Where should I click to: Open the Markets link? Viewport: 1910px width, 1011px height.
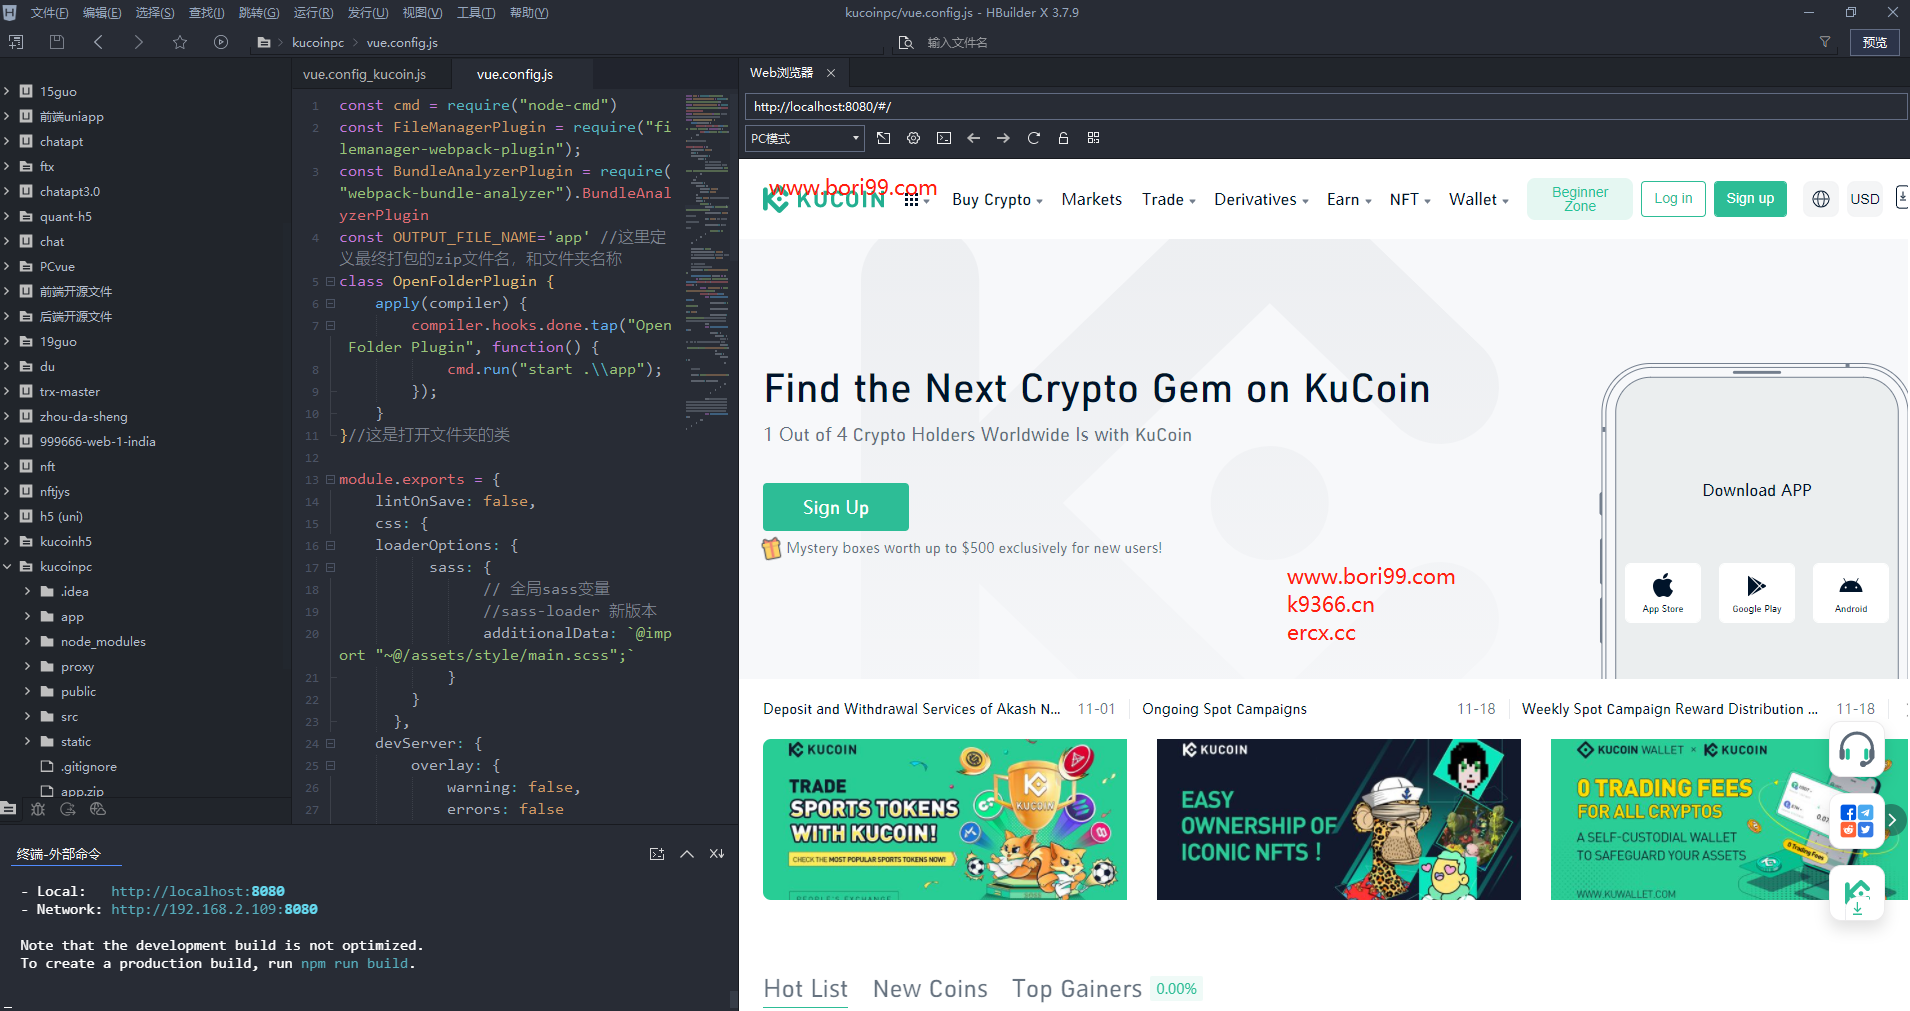(1092, 200)
